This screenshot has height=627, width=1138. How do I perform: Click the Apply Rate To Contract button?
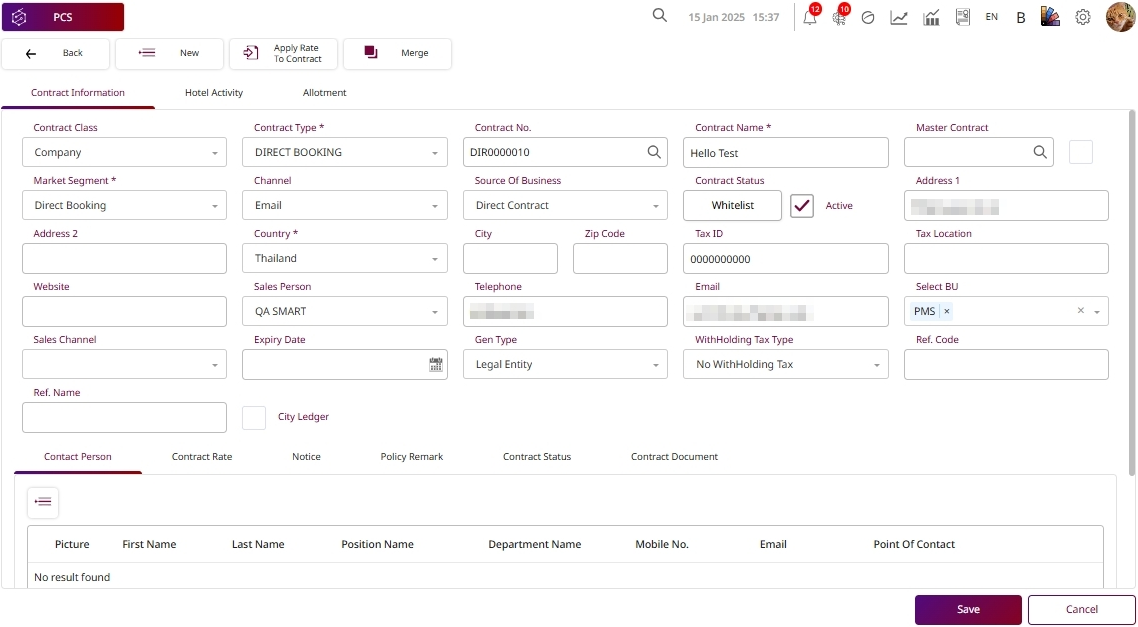[x=284, y=54]
